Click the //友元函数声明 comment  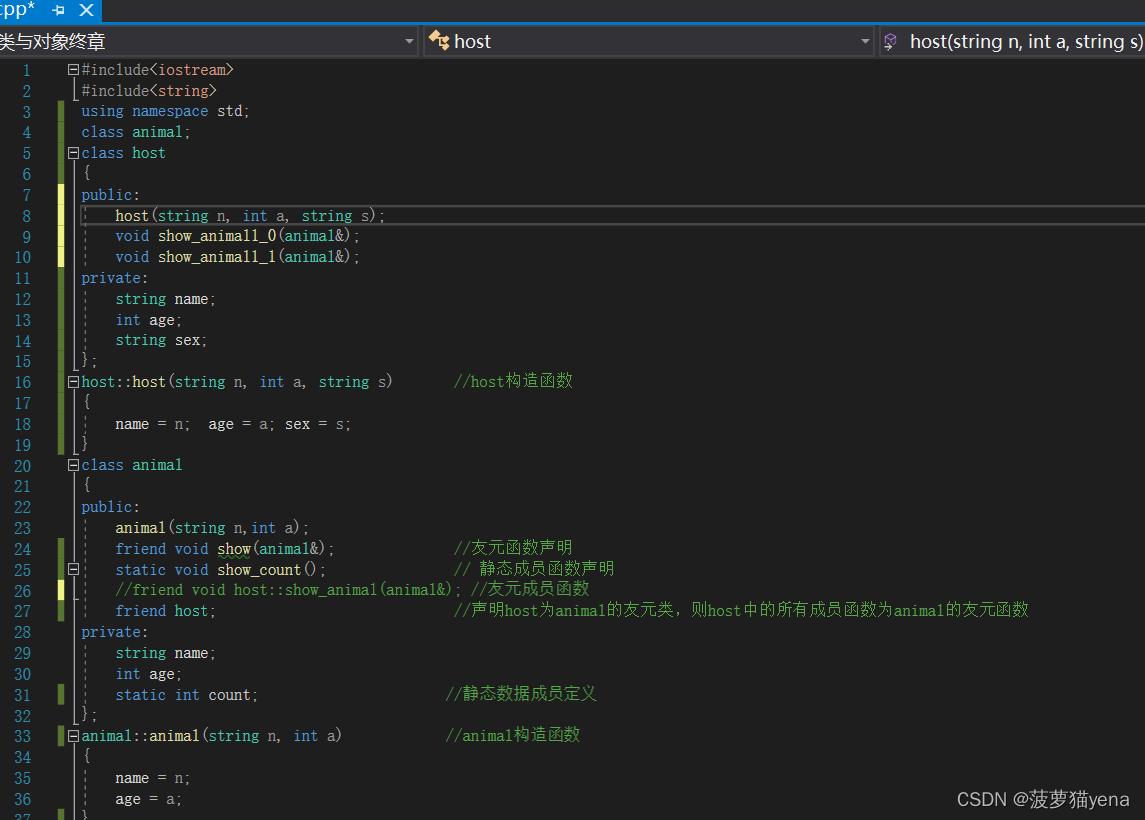(x=513, y=548)
